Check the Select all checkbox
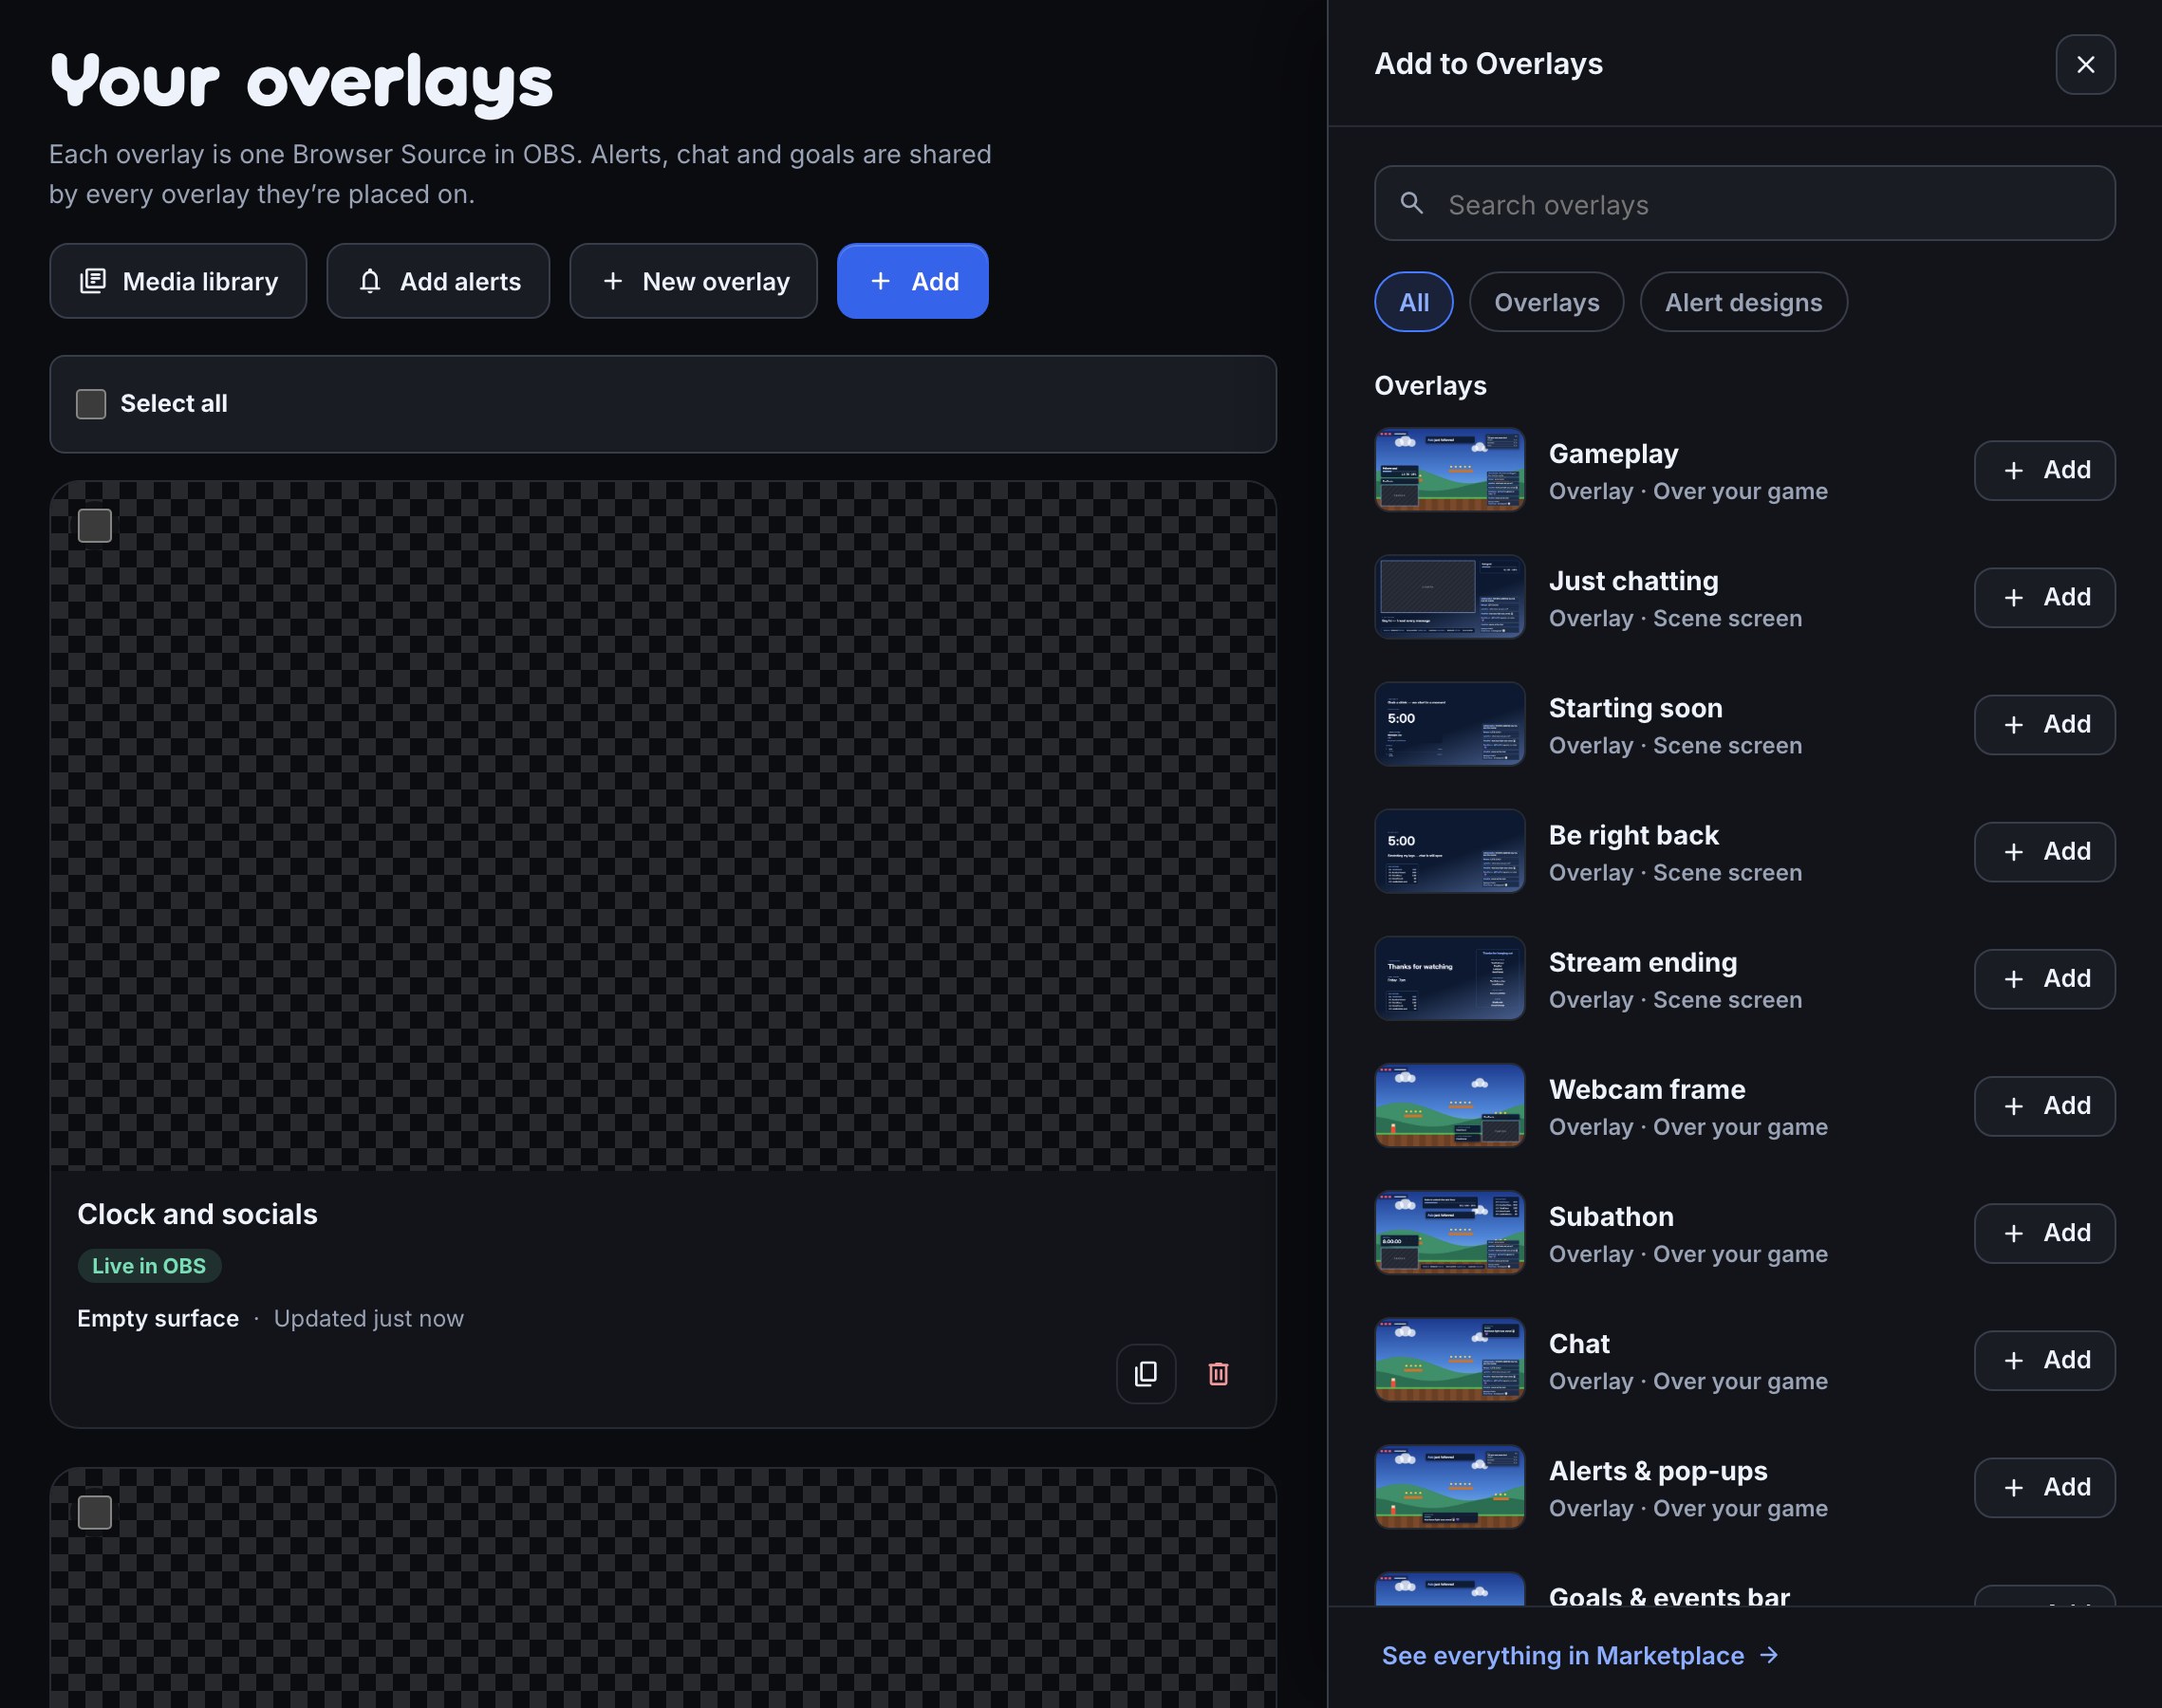2162x1708 pixels. click(x=91, y=404)
